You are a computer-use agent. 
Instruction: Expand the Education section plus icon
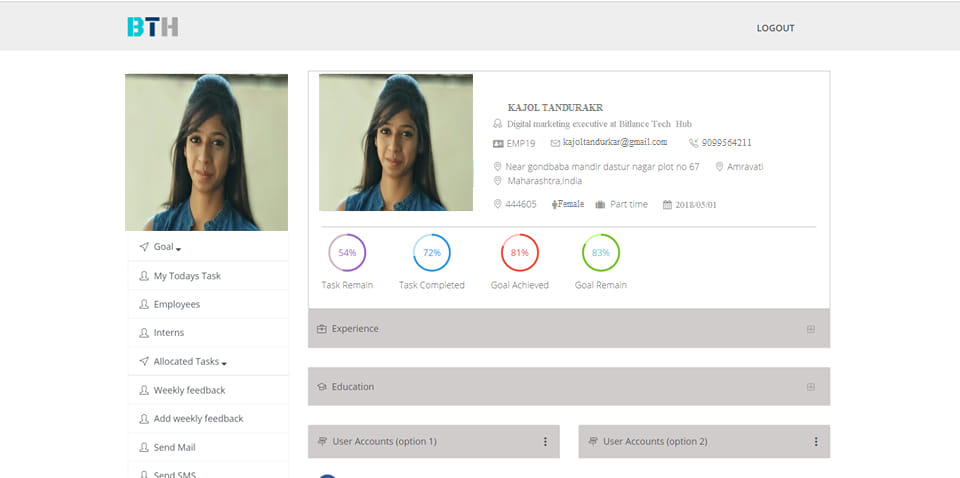click(811, 387)
